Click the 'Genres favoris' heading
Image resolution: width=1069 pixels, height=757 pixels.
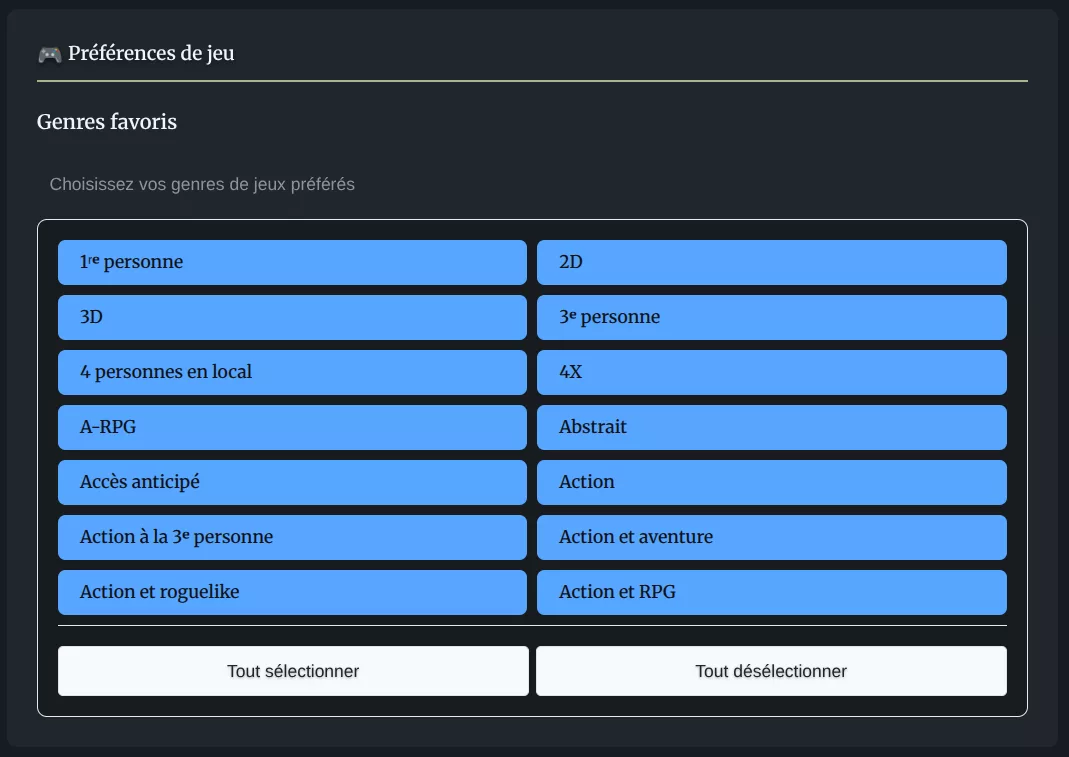coord(107,122)
